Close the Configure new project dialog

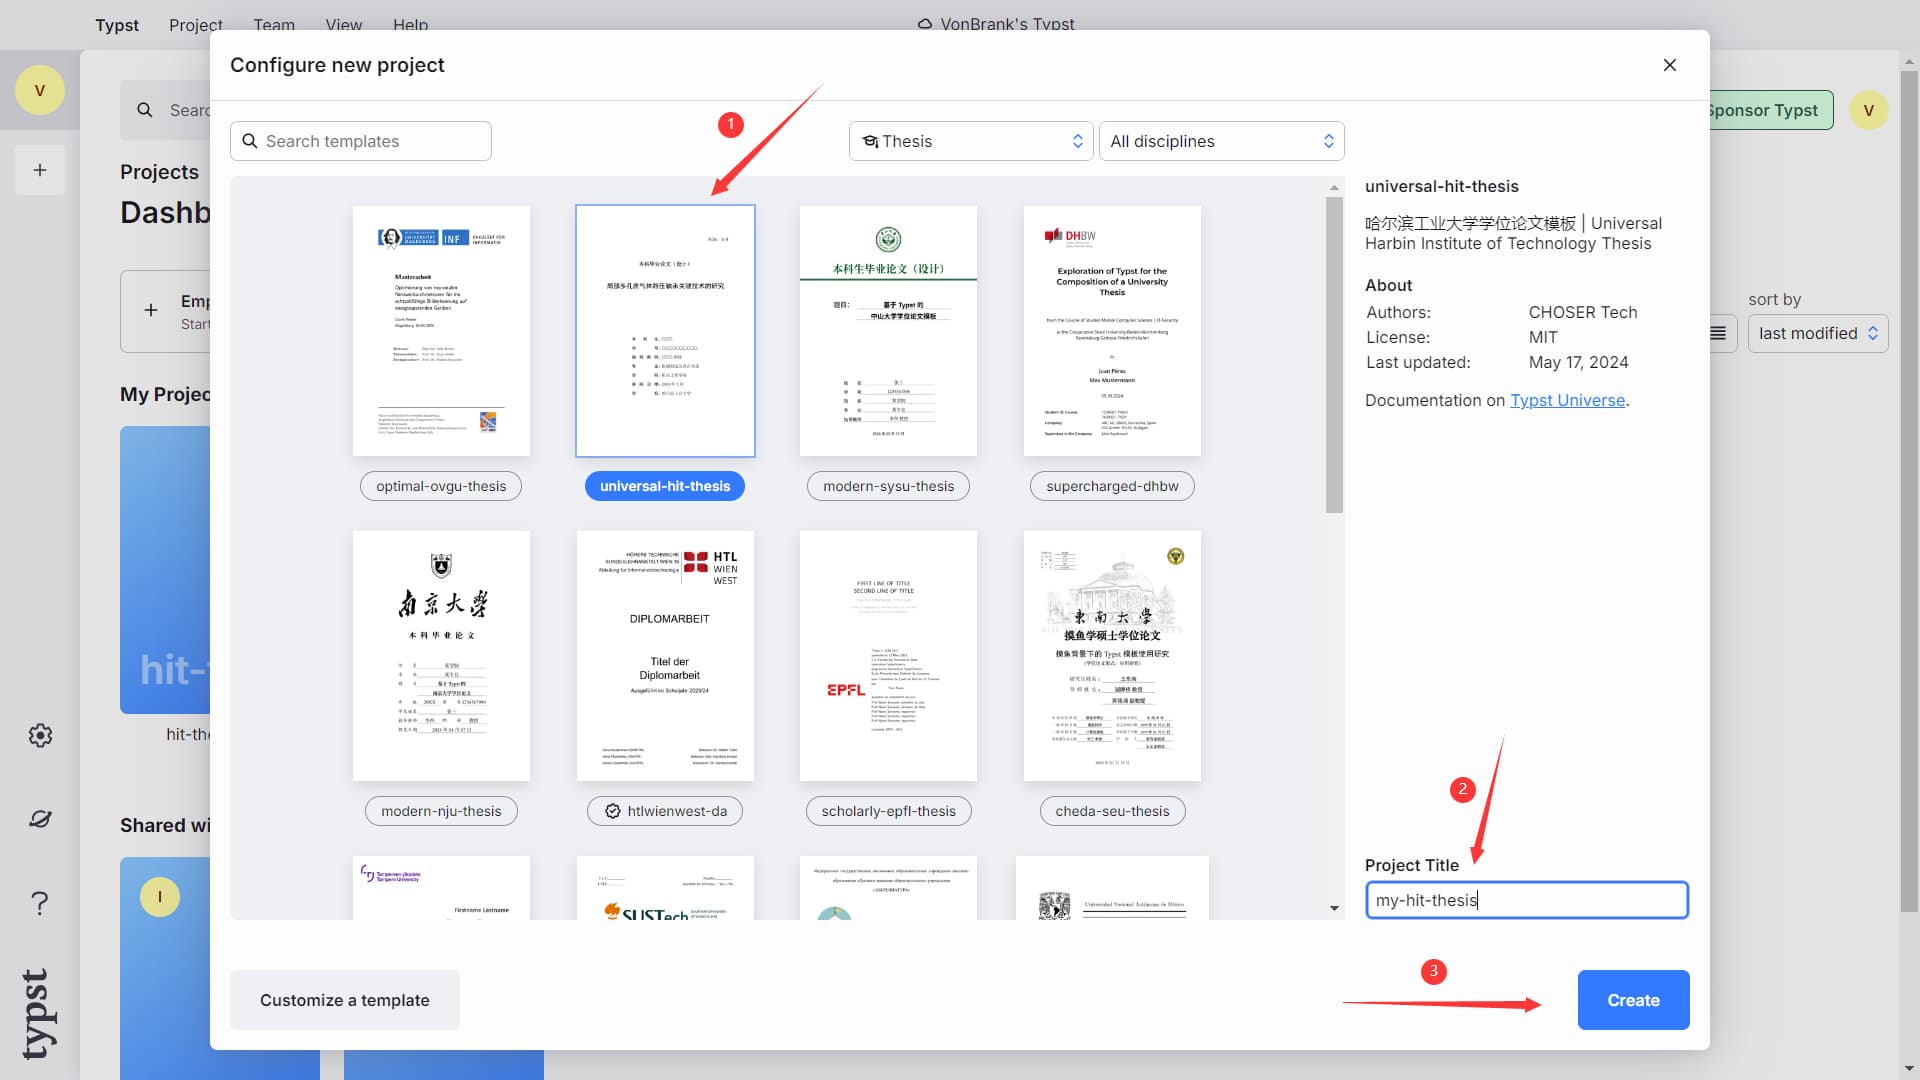1669,65
